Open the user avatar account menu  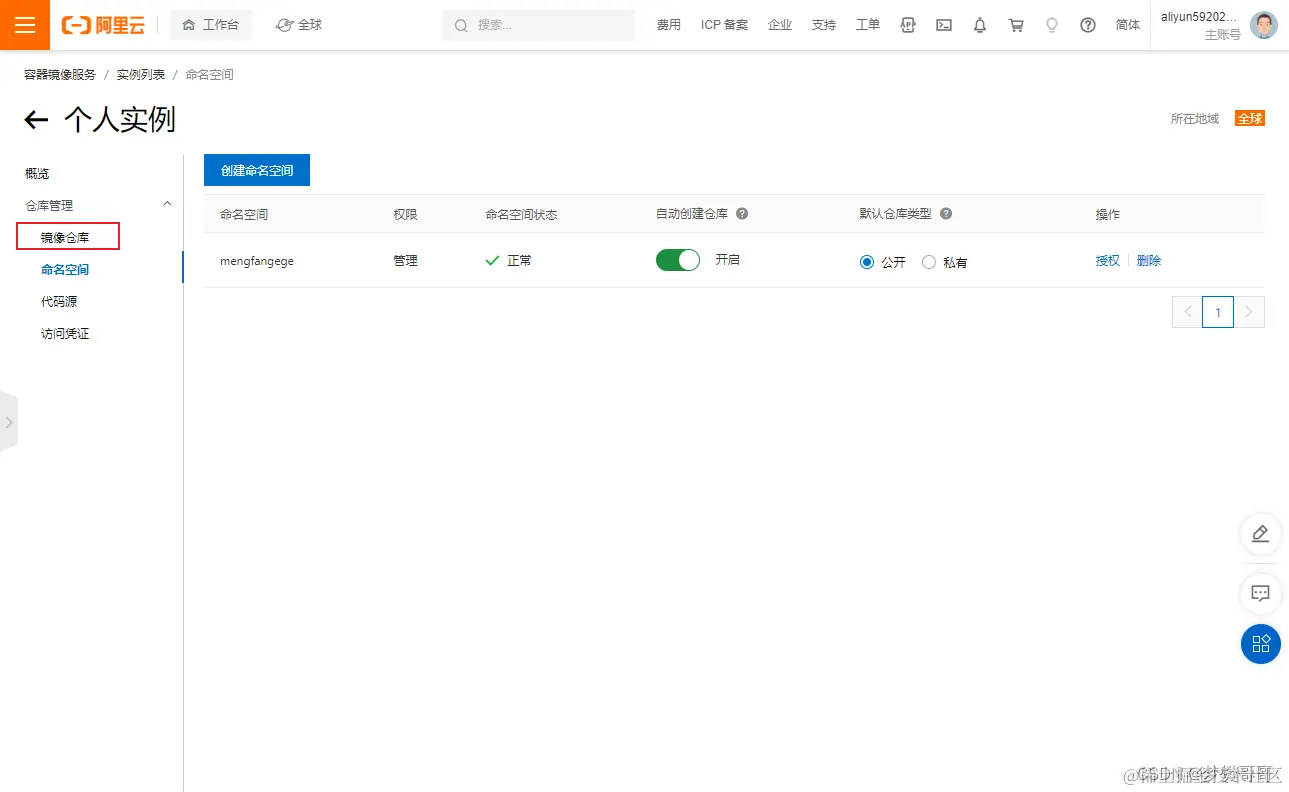[1264, 25]
